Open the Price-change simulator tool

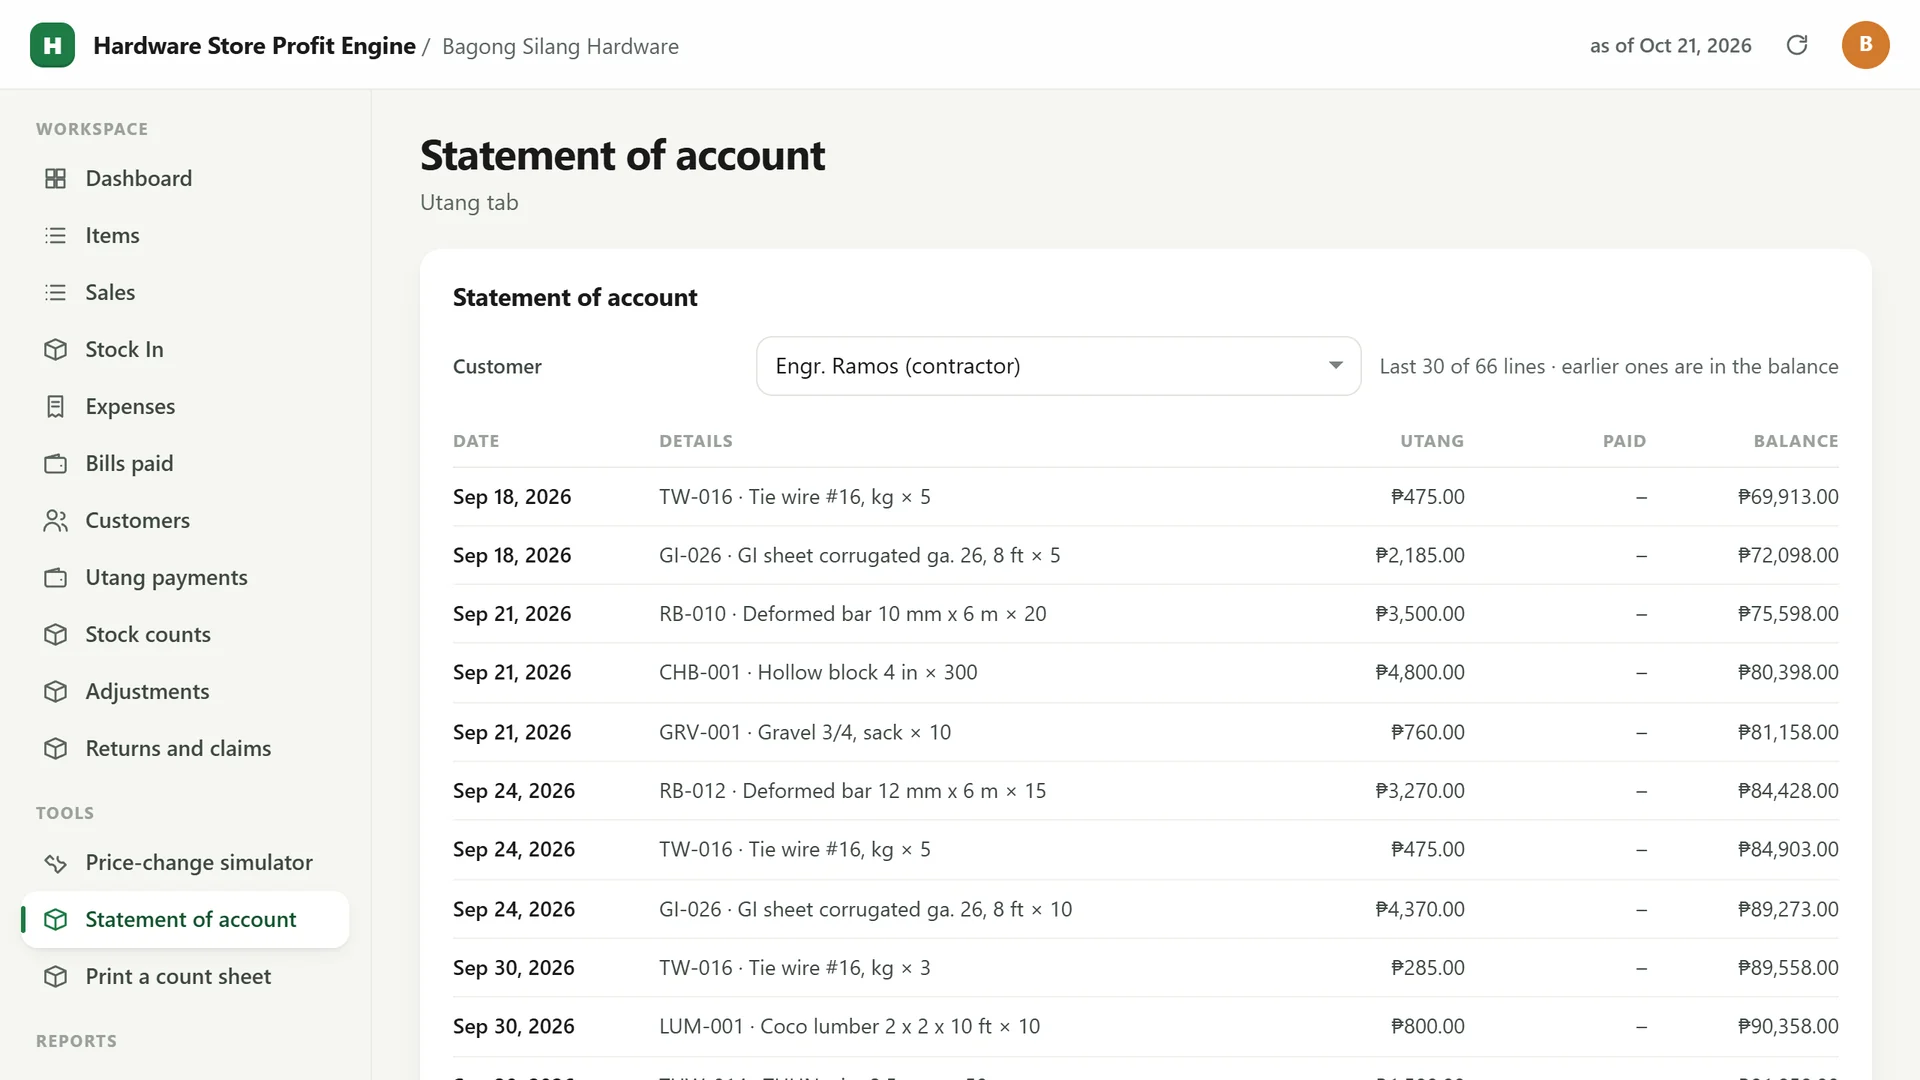coord(186,862)
